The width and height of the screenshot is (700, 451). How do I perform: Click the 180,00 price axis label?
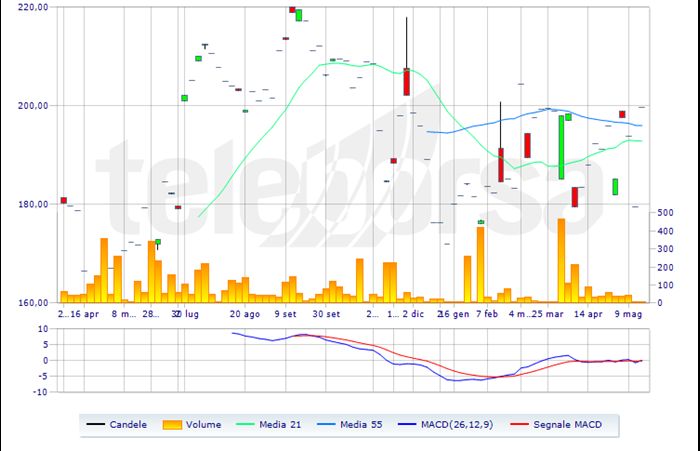click(33, 204)
